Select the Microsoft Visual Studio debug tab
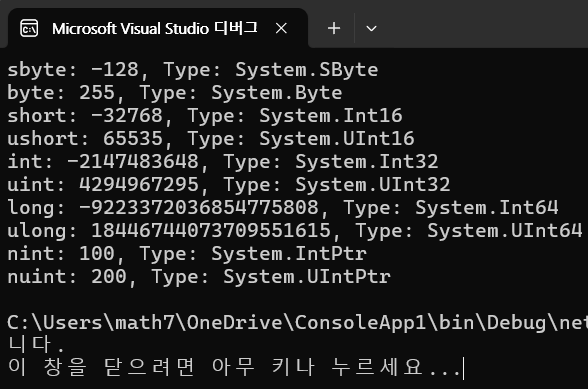 coord(158,29)
